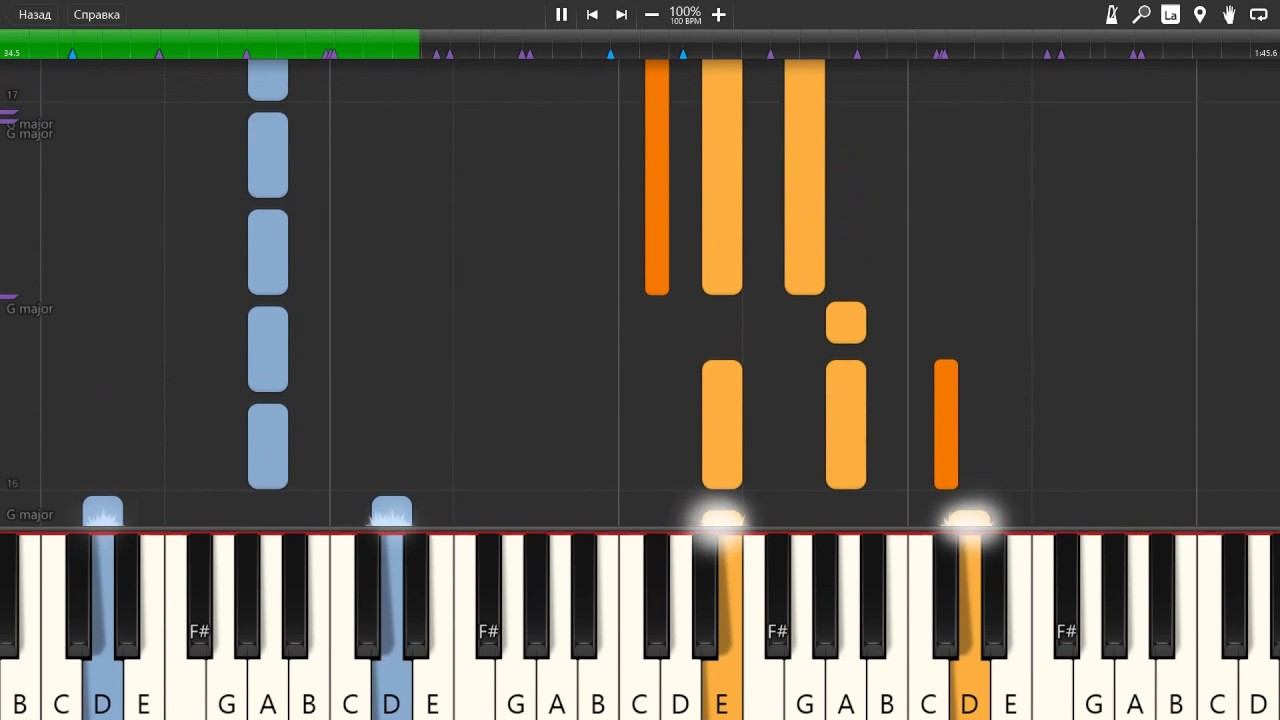Screen dimensions: 1280x720
Task: Click the middle G major bookmark label
Action: coord(30,309)
